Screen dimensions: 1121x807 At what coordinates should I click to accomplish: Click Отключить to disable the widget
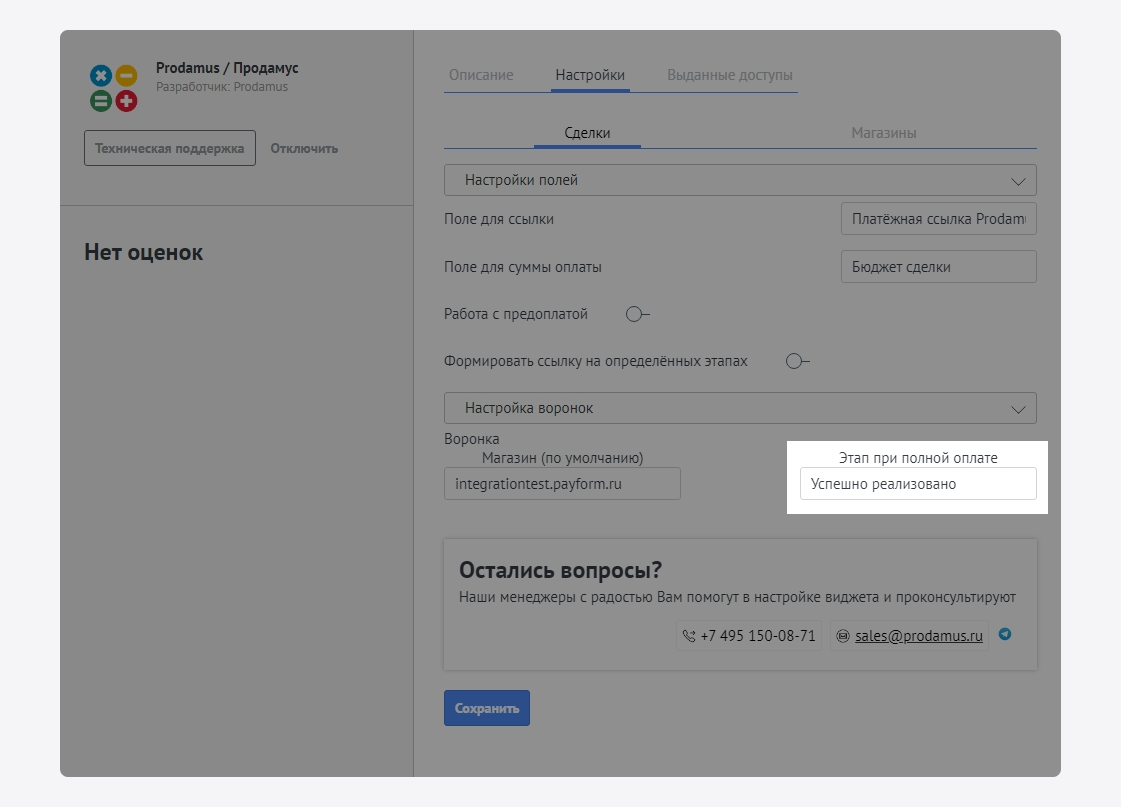304,148
